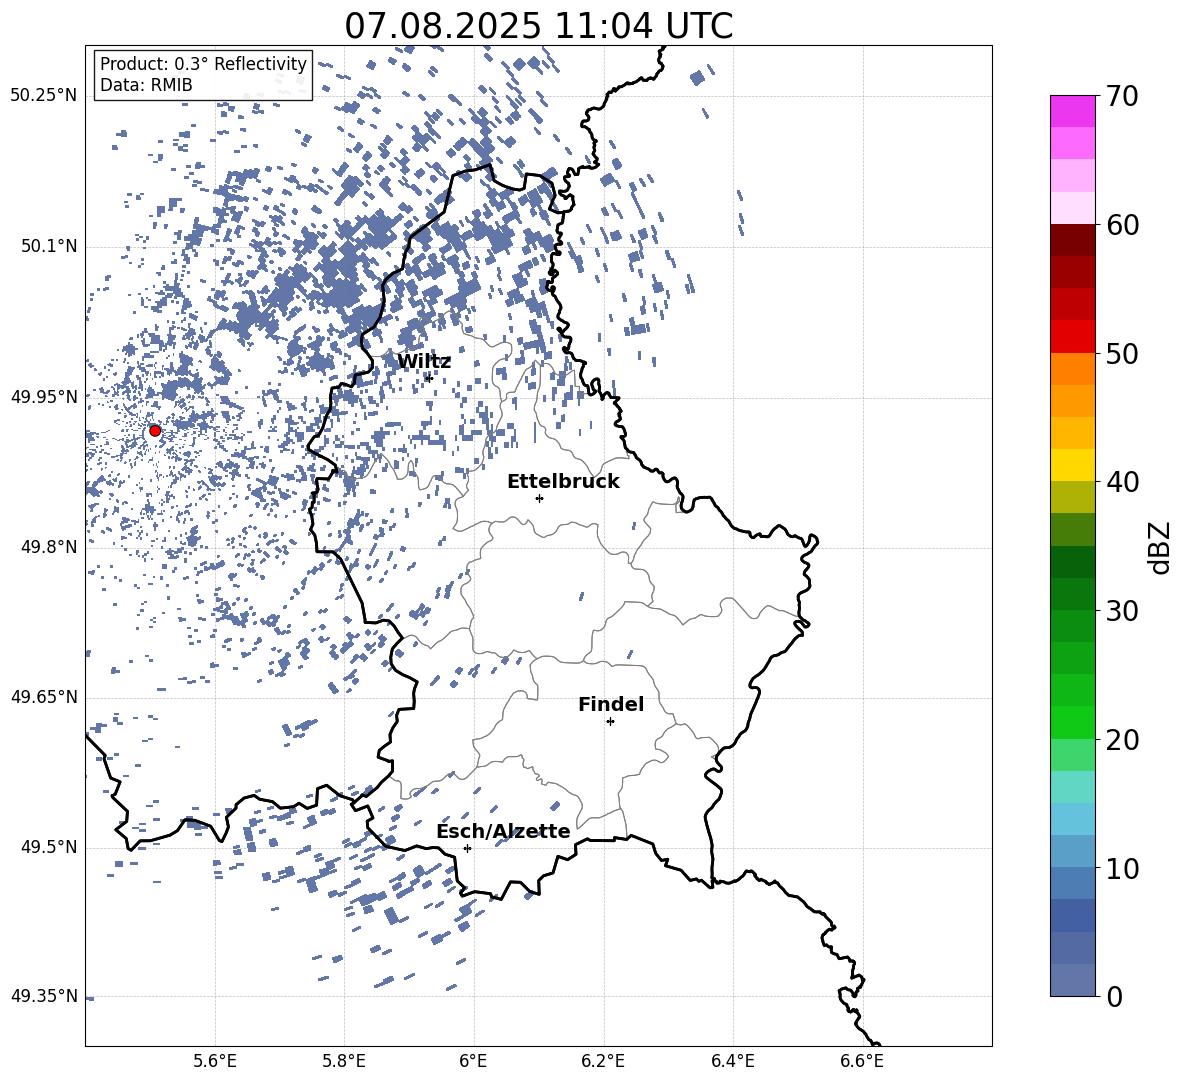
Task: Click the 49.5°N latitude label
Action: (49, 847)
